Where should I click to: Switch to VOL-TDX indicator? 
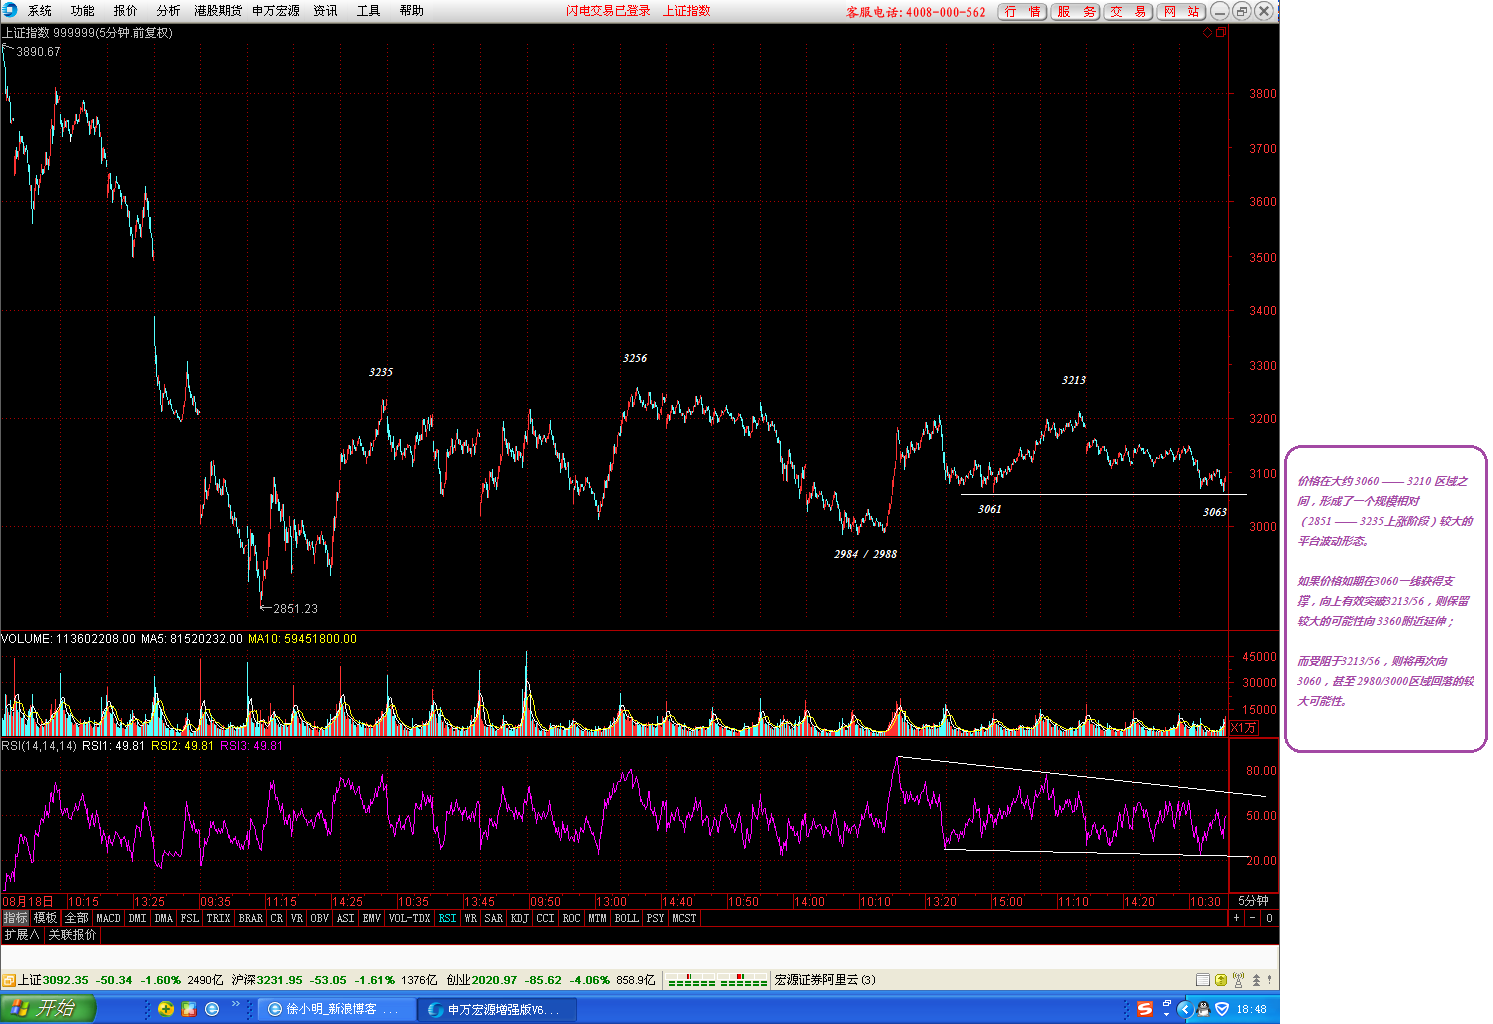pos(409,918)
